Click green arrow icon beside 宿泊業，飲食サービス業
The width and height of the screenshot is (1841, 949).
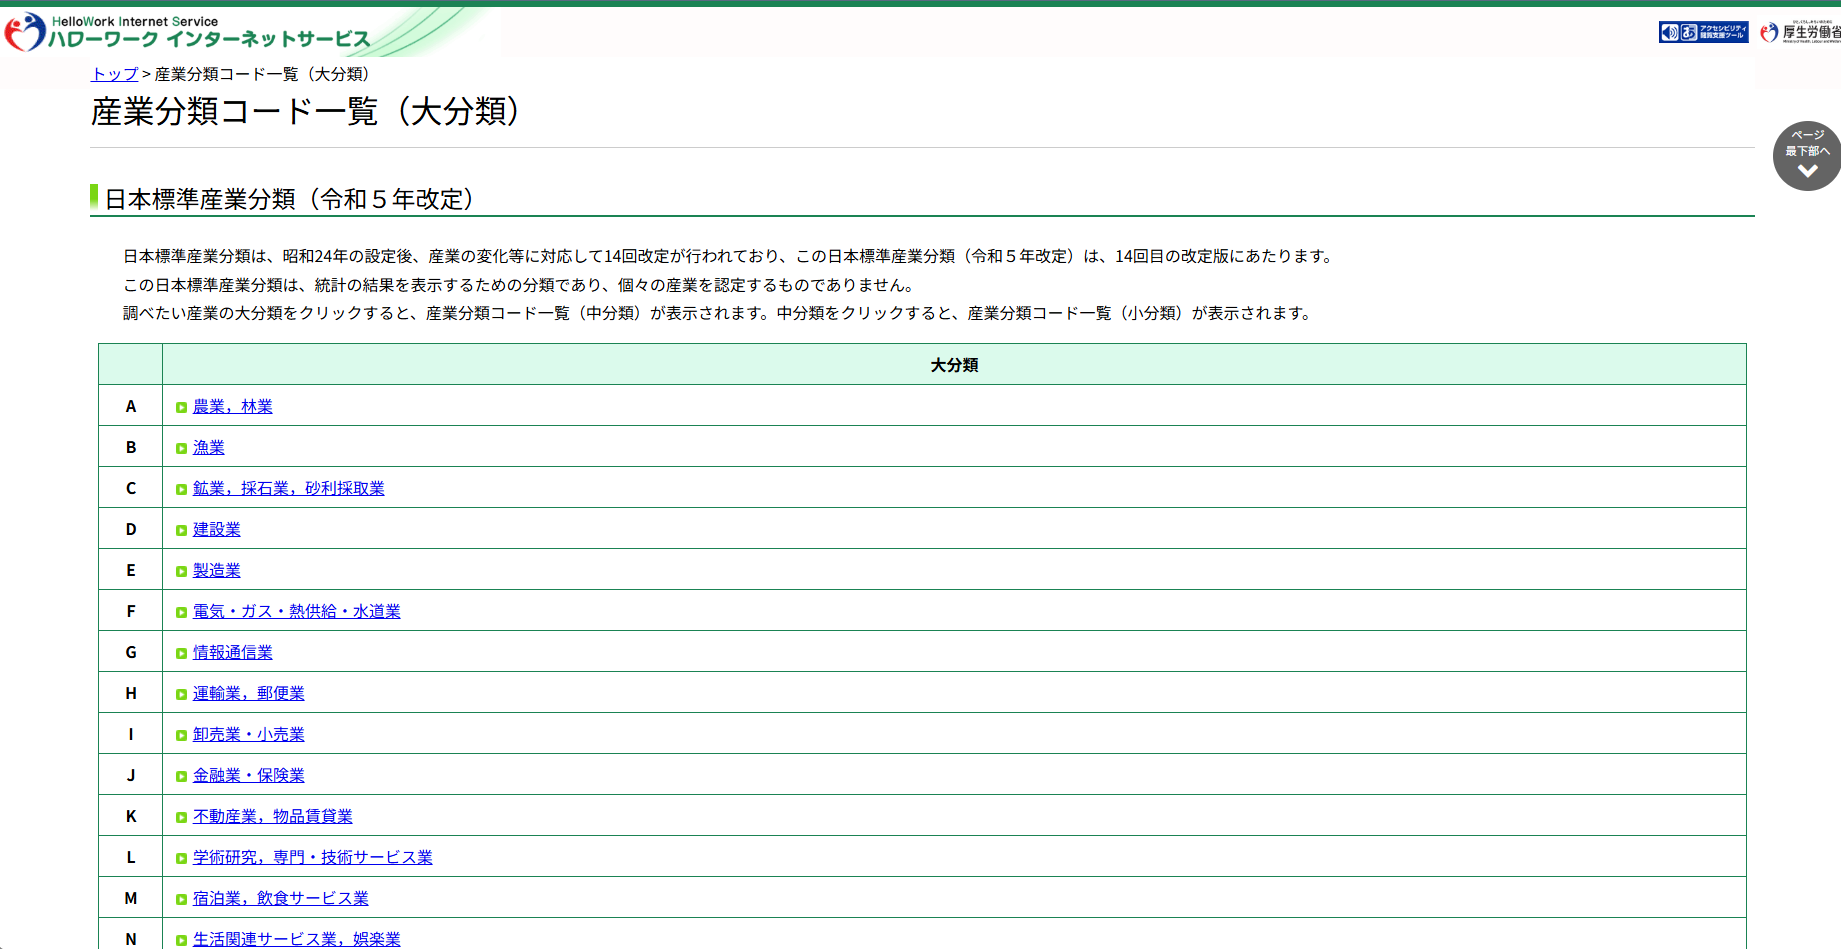181,899
